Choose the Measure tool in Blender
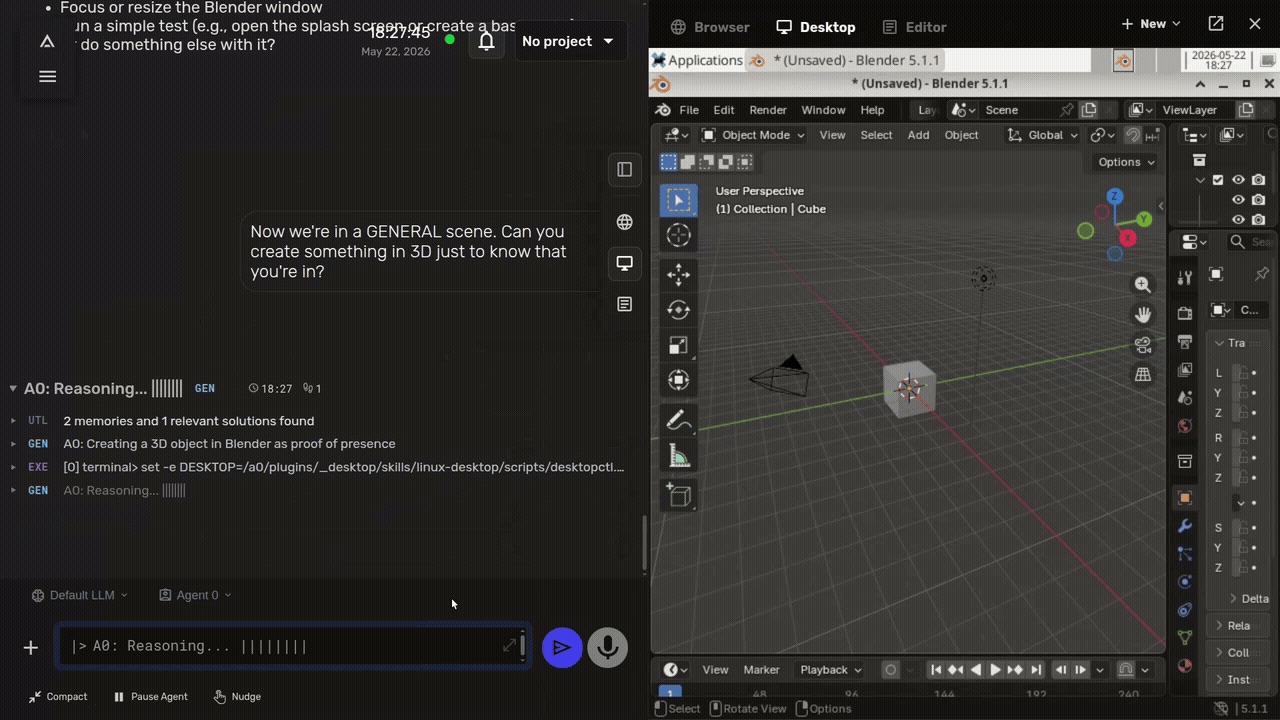Viewport: 1280px width, 720px height. [679, 457]
